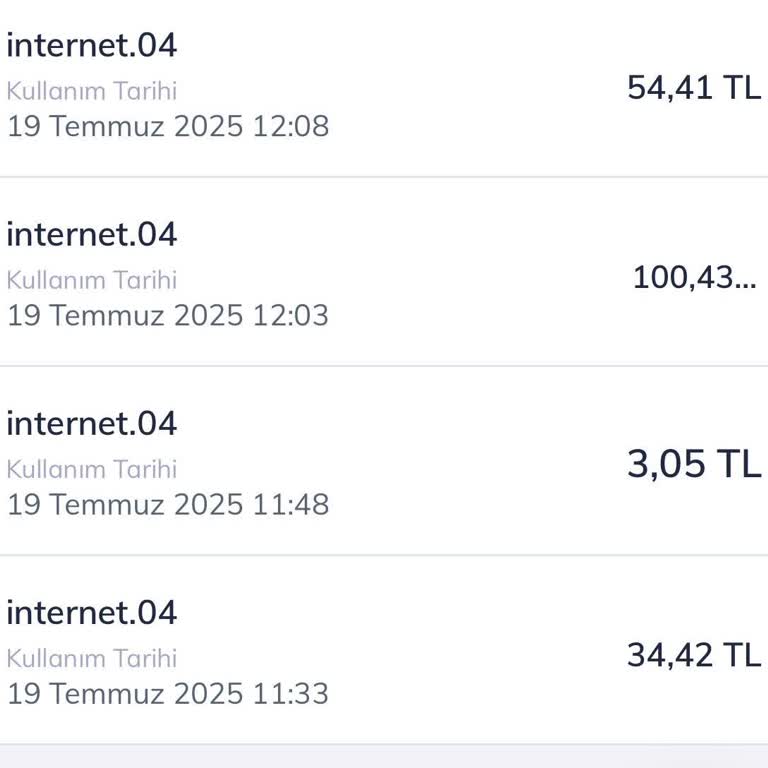Tap Kullanım Tarihi label above the 12:08 date
The width and height of the screenshot is (768, 768).
pos(92,91)
